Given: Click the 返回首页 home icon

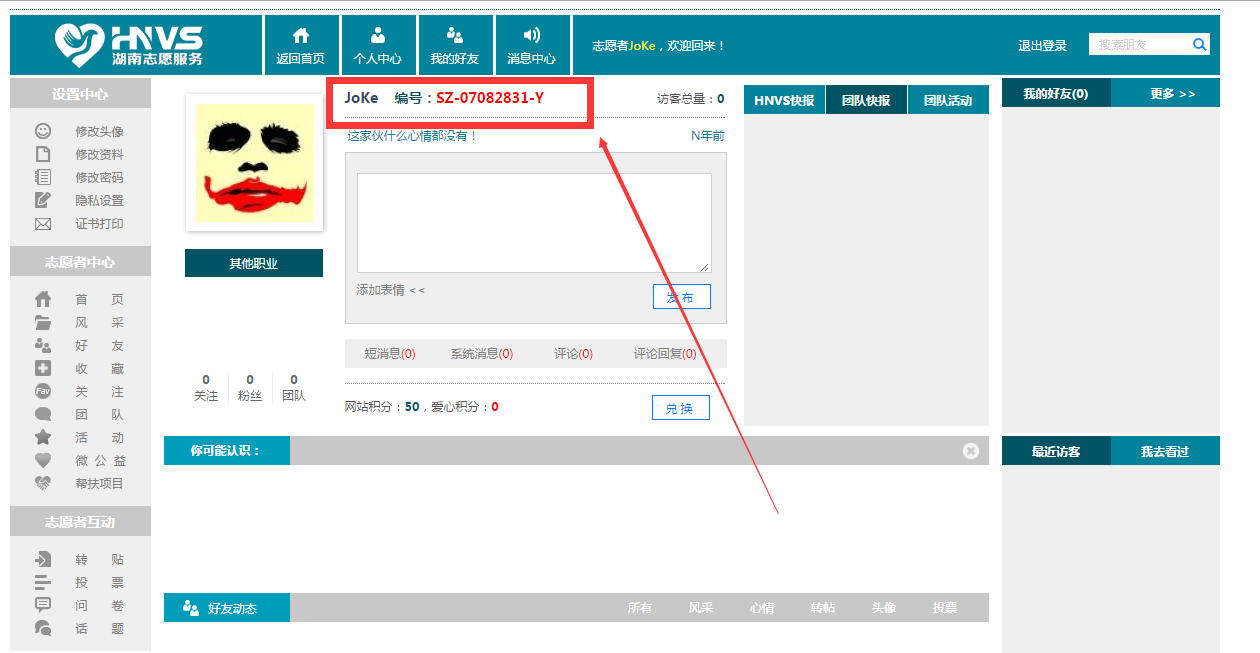Looking at the screenshot, I should 300,36.
